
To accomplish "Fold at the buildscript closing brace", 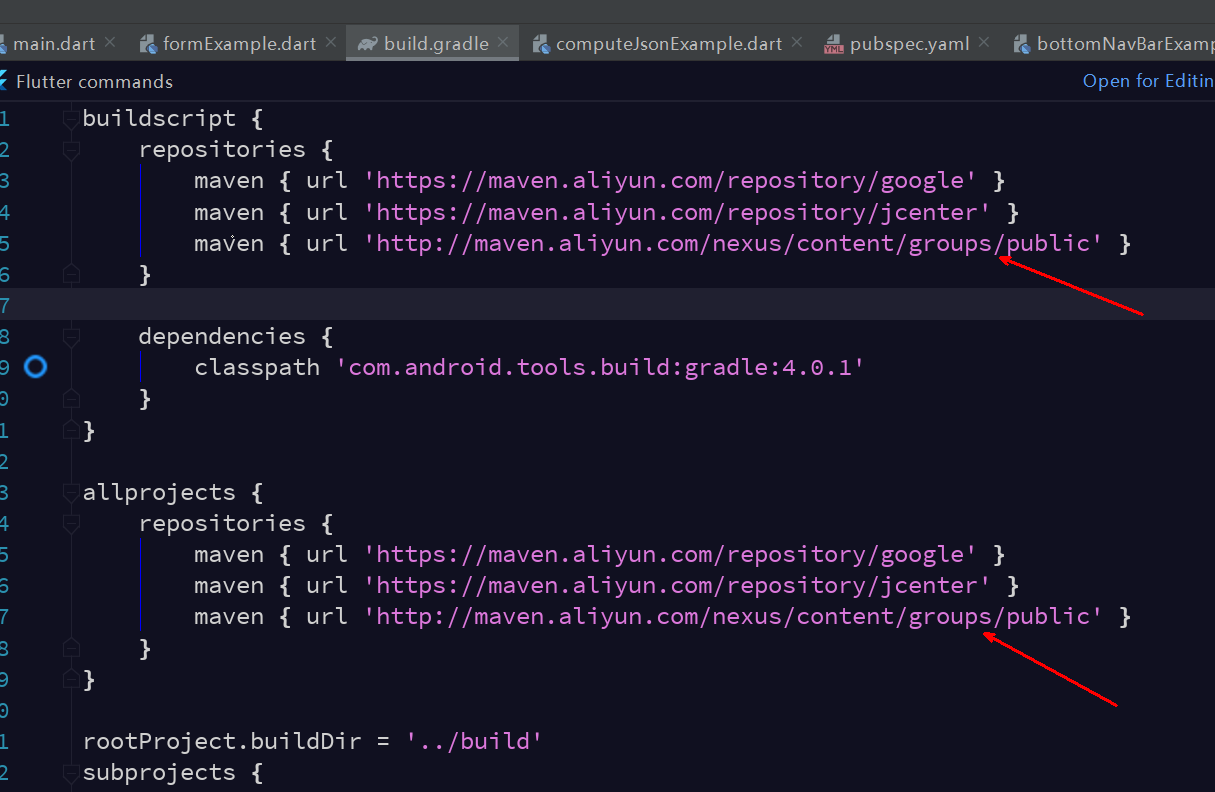I will [70, 430].
